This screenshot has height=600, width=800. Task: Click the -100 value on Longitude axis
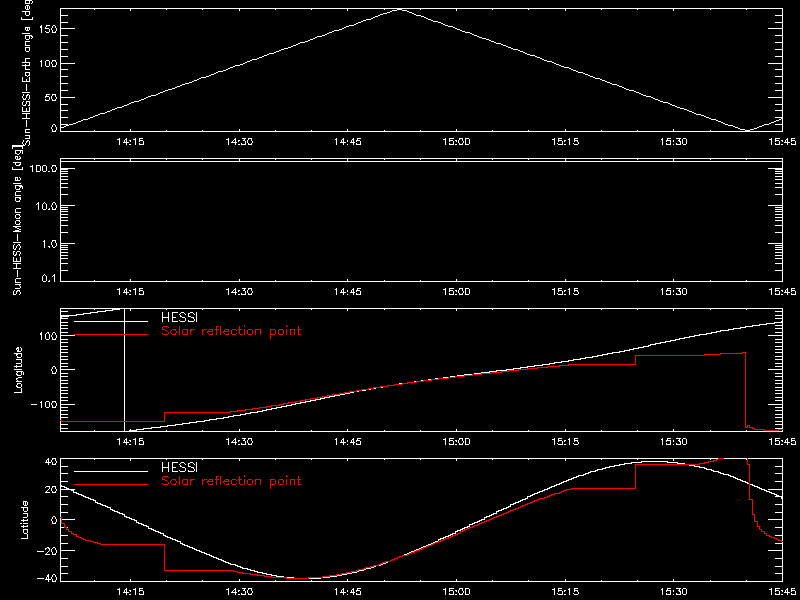[44, 404]
